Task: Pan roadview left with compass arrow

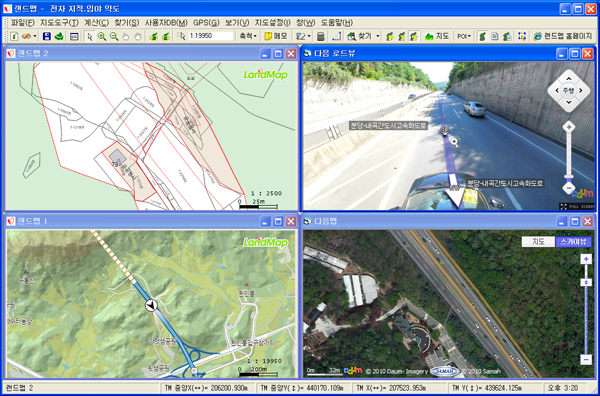Action: 556,91
